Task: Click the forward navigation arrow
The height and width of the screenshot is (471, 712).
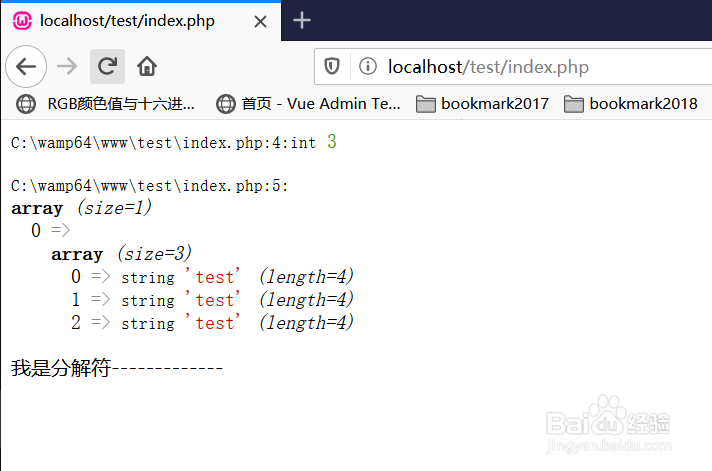Action: [x=67, y=67]
